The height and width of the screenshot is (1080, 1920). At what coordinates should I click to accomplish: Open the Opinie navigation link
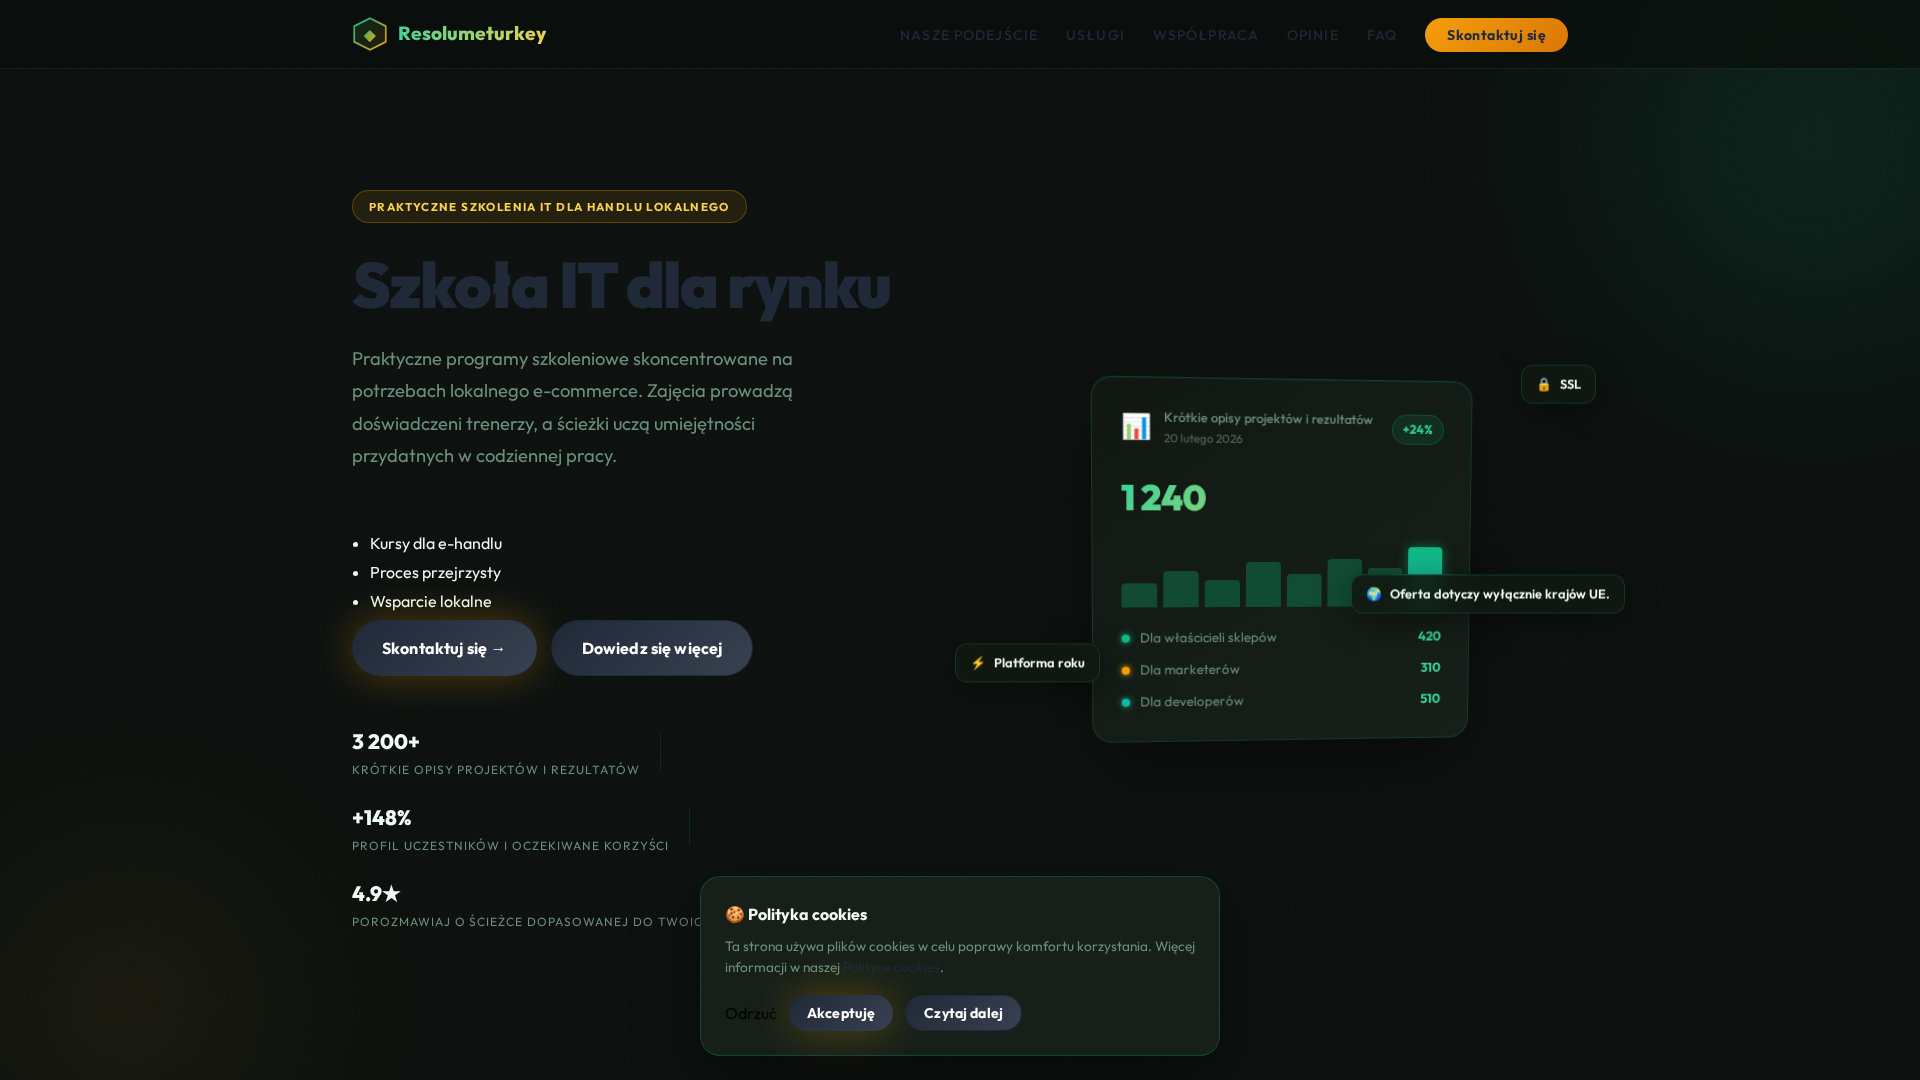[1312, 35]
